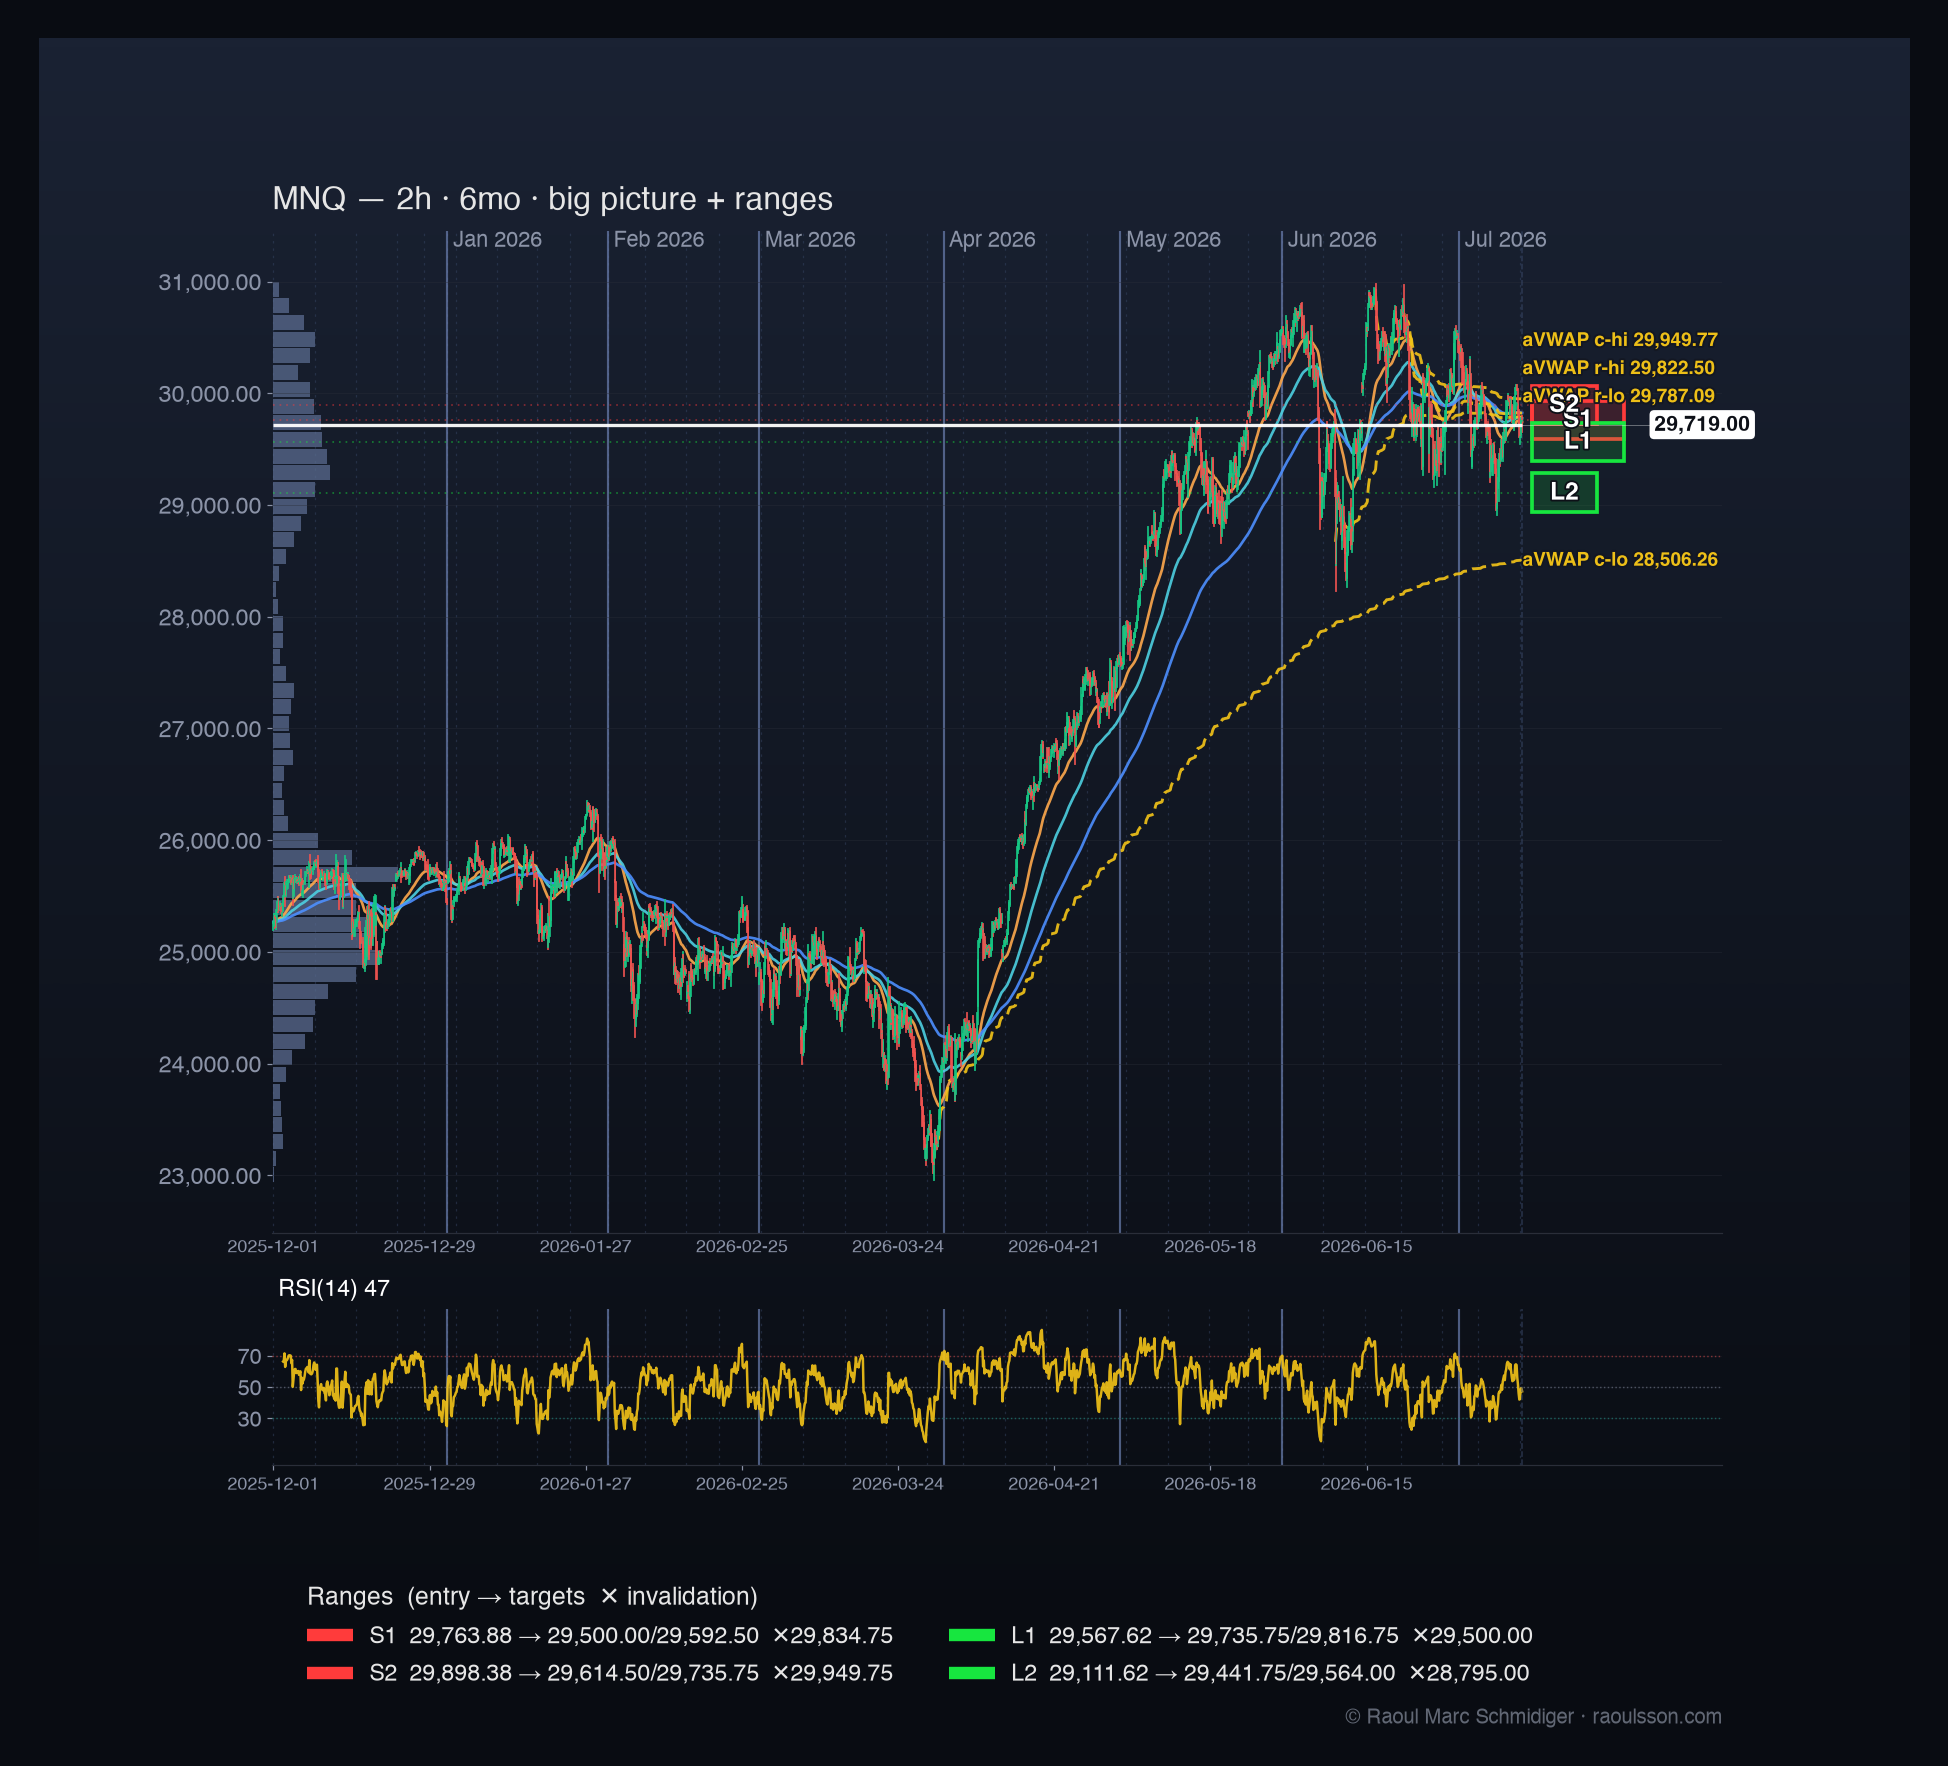Click the Ranges legend heading
Viewport: 1948px width, 1766px height.
(532, 1596)
